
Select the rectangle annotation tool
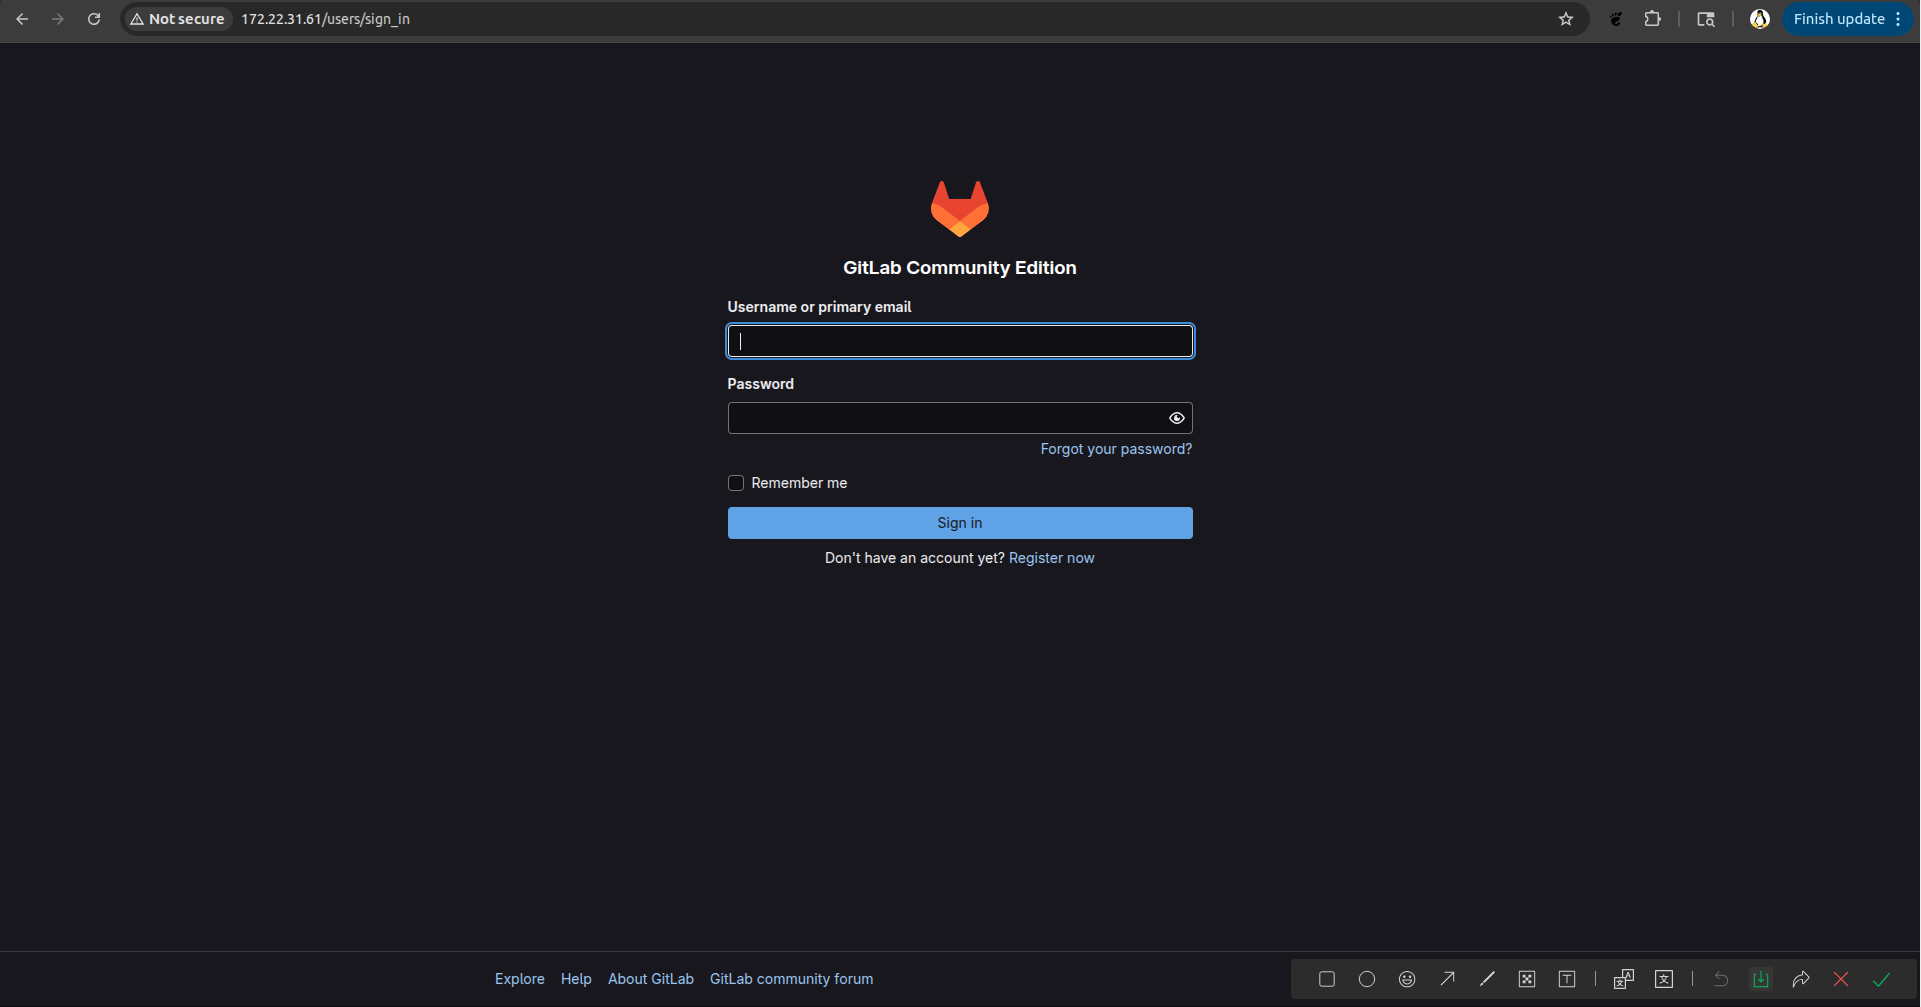[1327, 979]
